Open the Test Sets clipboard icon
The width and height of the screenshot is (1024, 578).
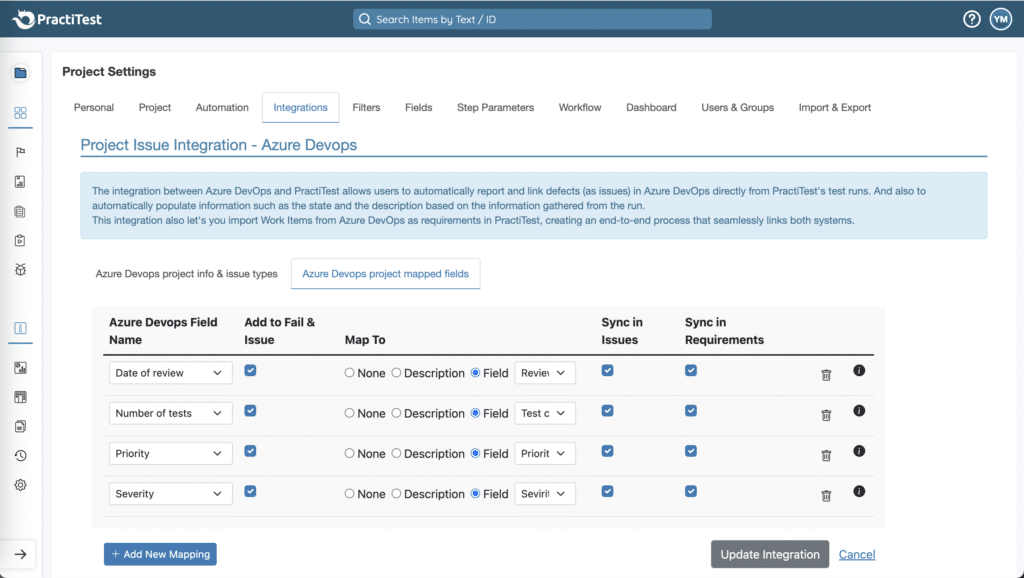[x=20, y=239]
